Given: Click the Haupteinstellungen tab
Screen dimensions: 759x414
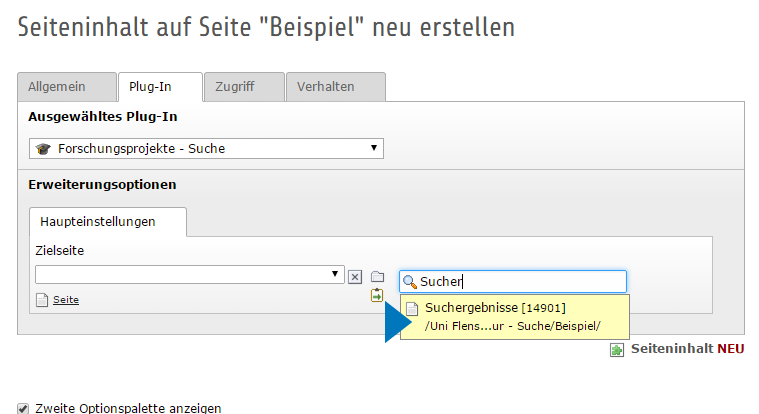Looking at the screenshot, I should tap(98, 221).
